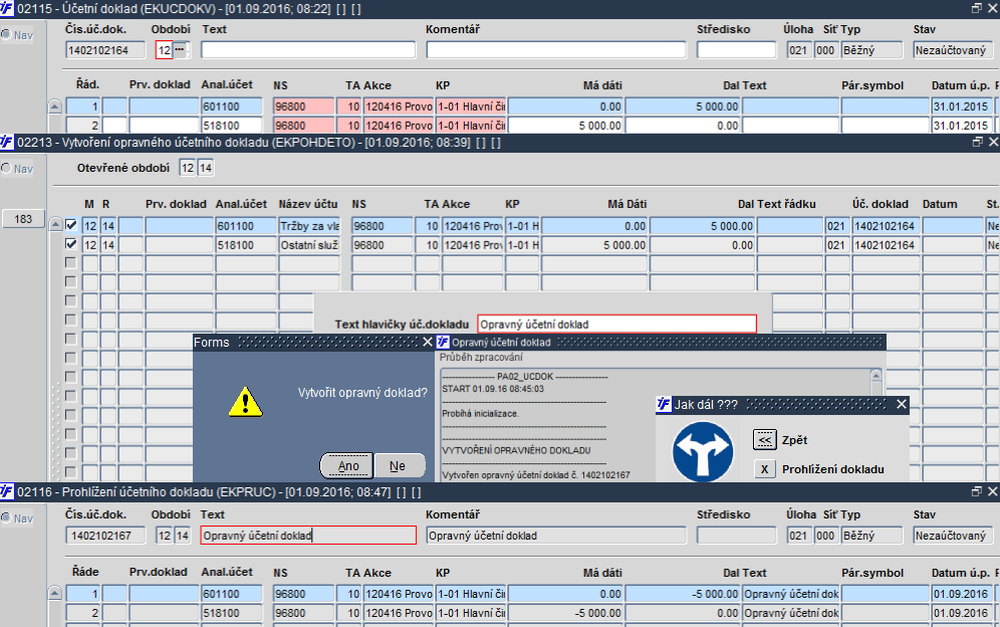
Task: Close the Forms confirmation dialog
Action: click(x=426, y=342)
